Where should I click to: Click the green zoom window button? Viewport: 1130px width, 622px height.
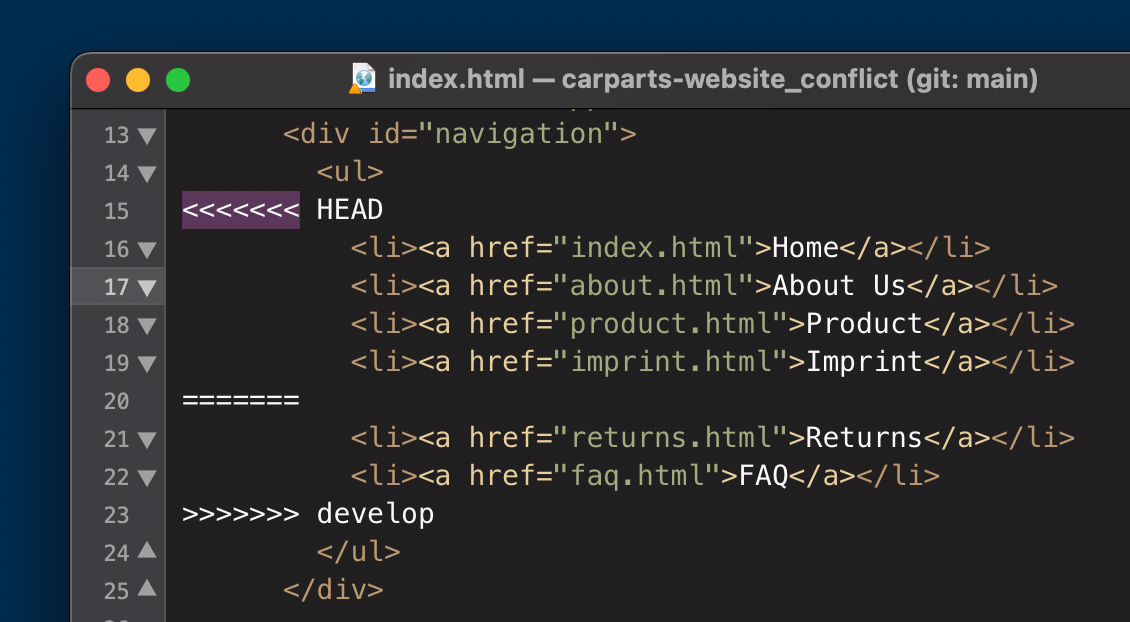coord(178,79)
